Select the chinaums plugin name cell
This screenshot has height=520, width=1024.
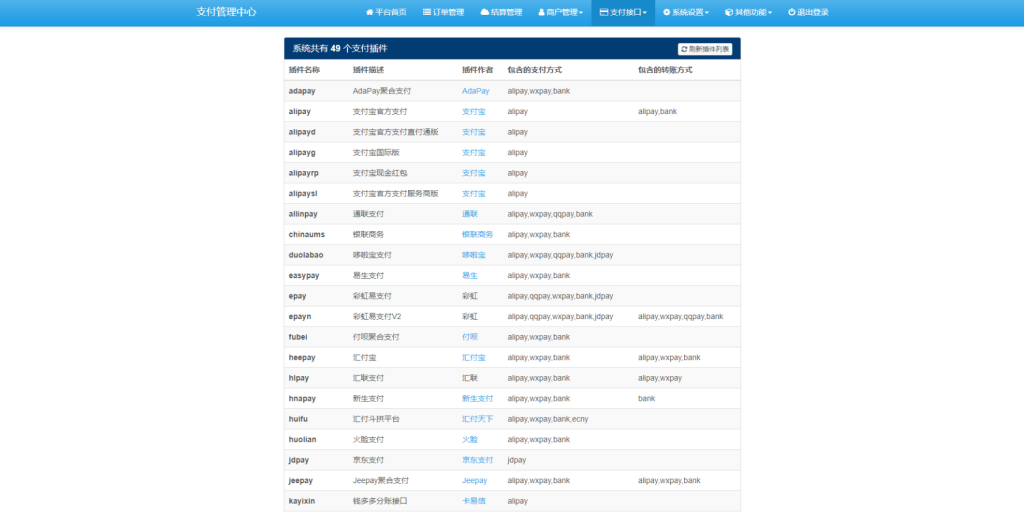(x=306, y=235)
